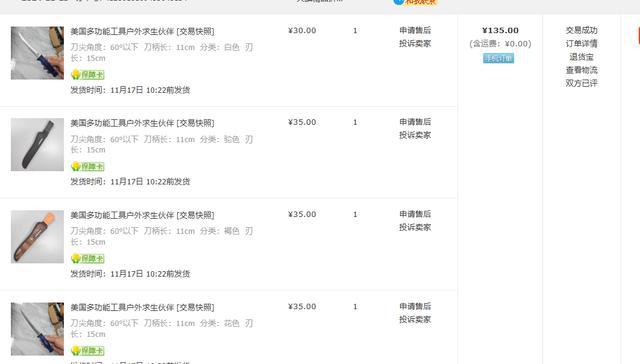Click the 含运费 ¥0.00 shipping text
This screenshot has width=640, height=364.
500,44
